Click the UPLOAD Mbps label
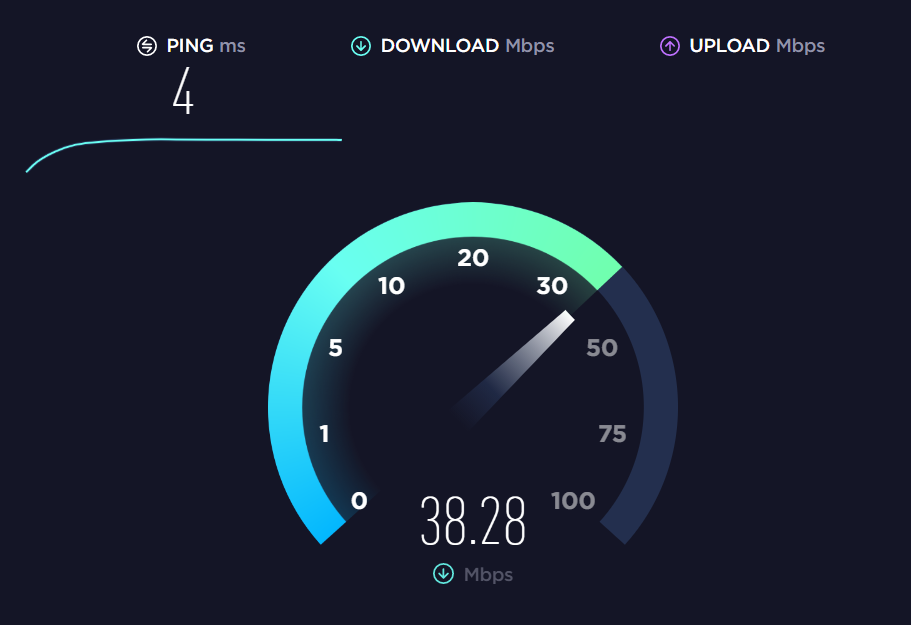 point(757,46)
